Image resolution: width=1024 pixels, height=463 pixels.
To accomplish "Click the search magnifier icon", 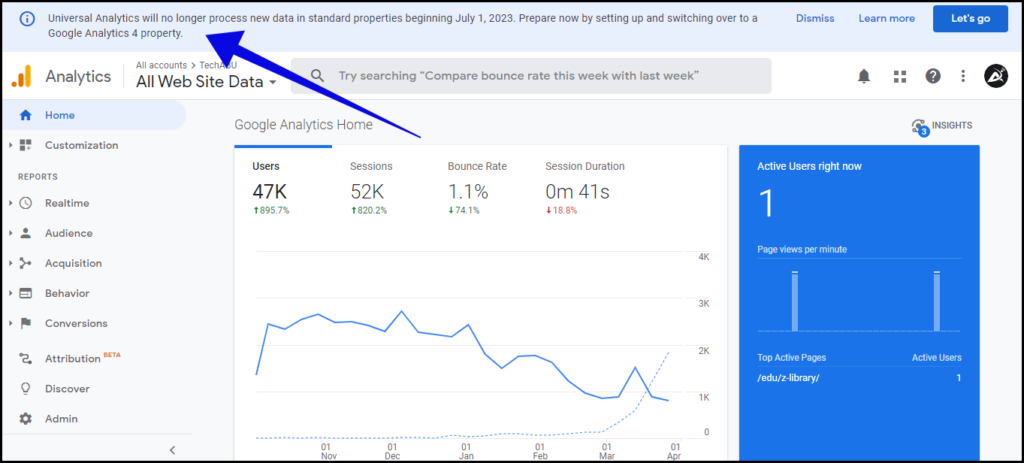I will [317, 76].
